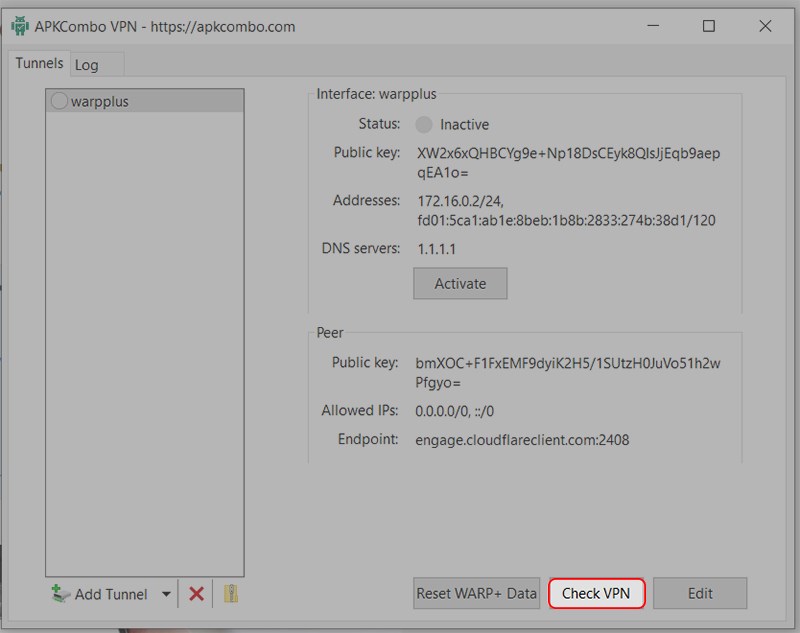Select the Tunnels tab
The width and height of the screenshot is (800, 633).
coord(39,63)
